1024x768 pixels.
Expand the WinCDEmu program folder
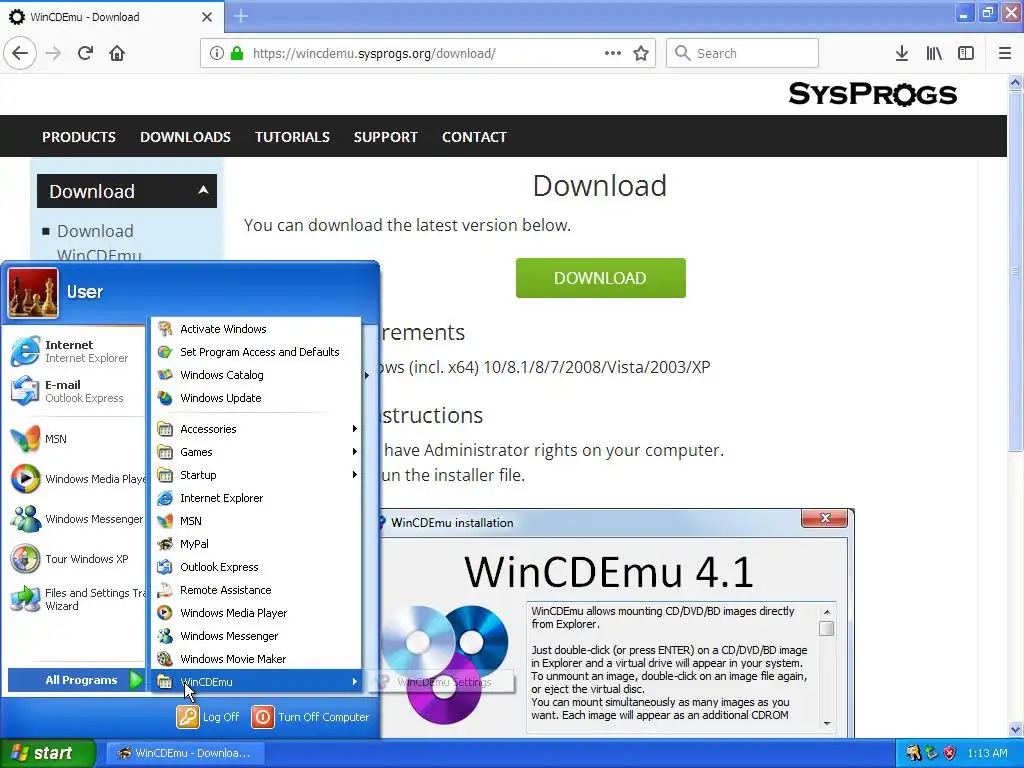pyautogui.click(x=255, y=682)
